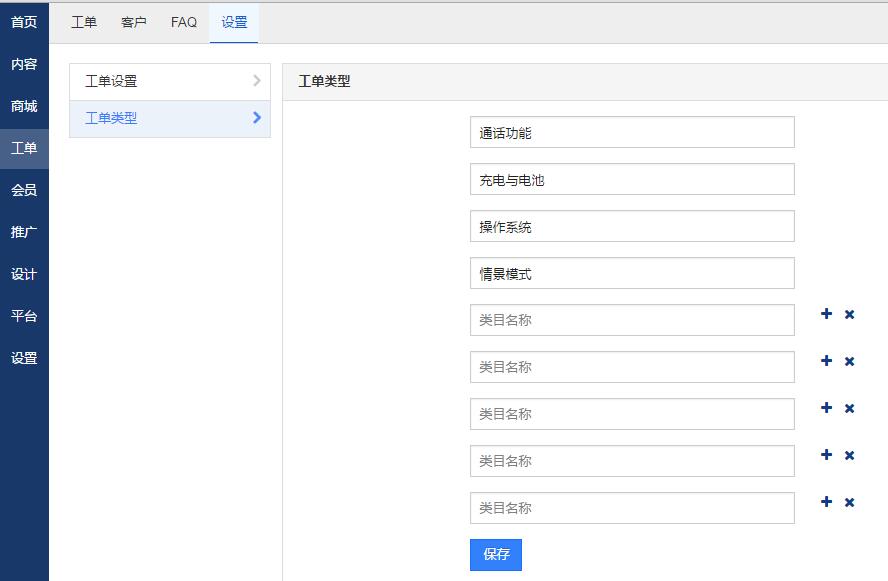The width and height of the screenshot is (888, 581).
Task: Focus the 情景模式 category input field
Action: [x=632, y=274]
